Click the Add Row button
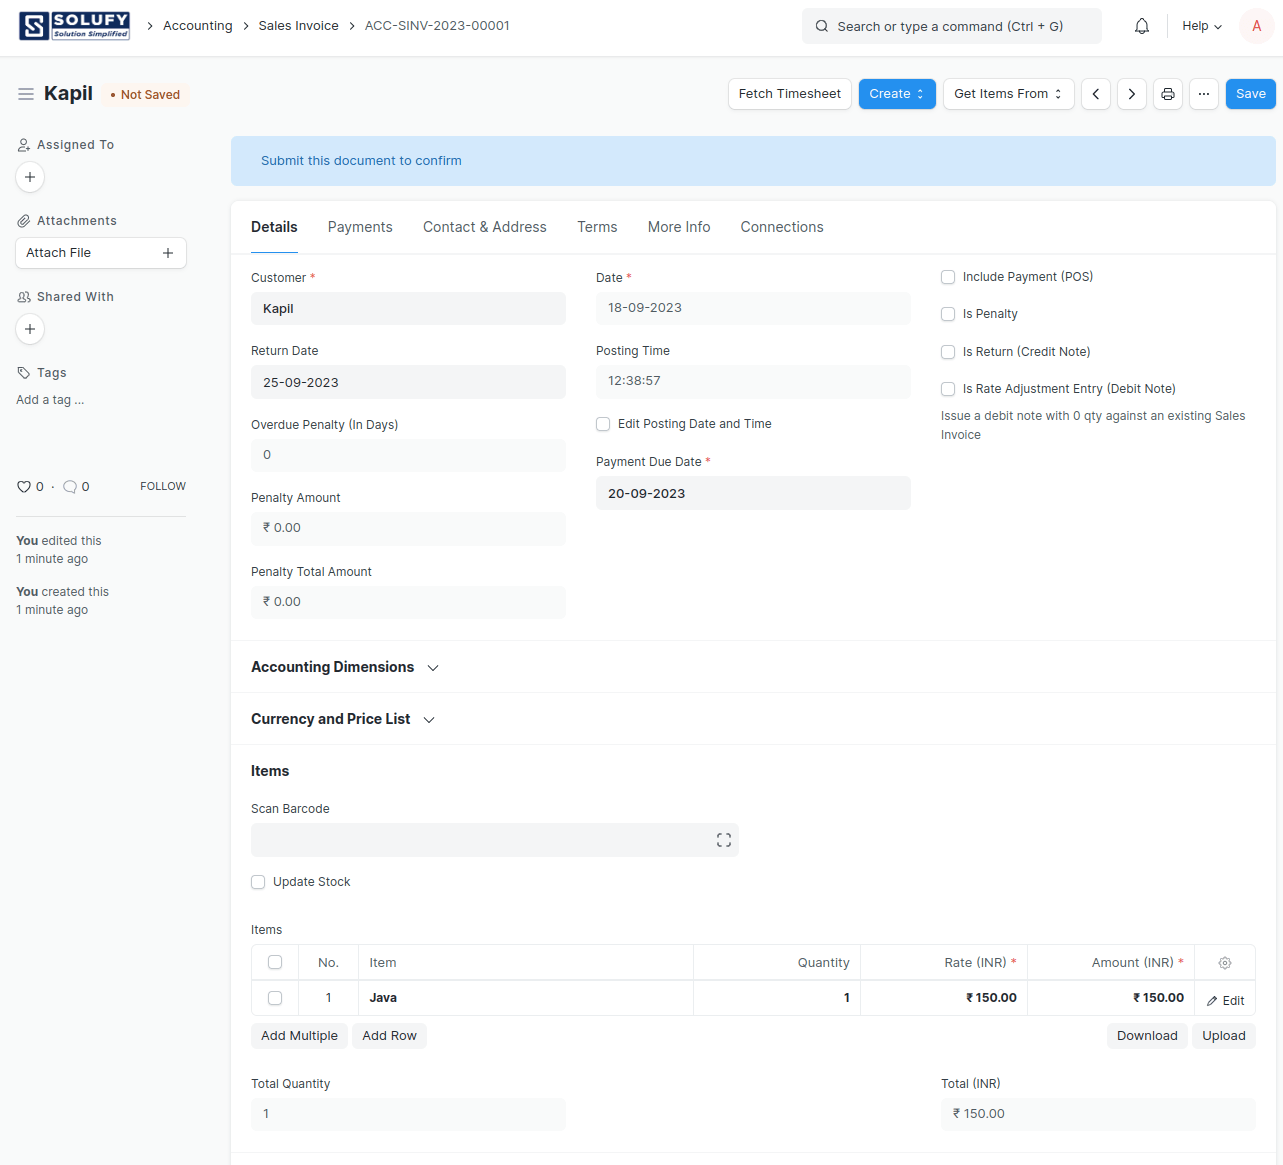Screen dimensions: 1283x1165 pos(389,1036)
